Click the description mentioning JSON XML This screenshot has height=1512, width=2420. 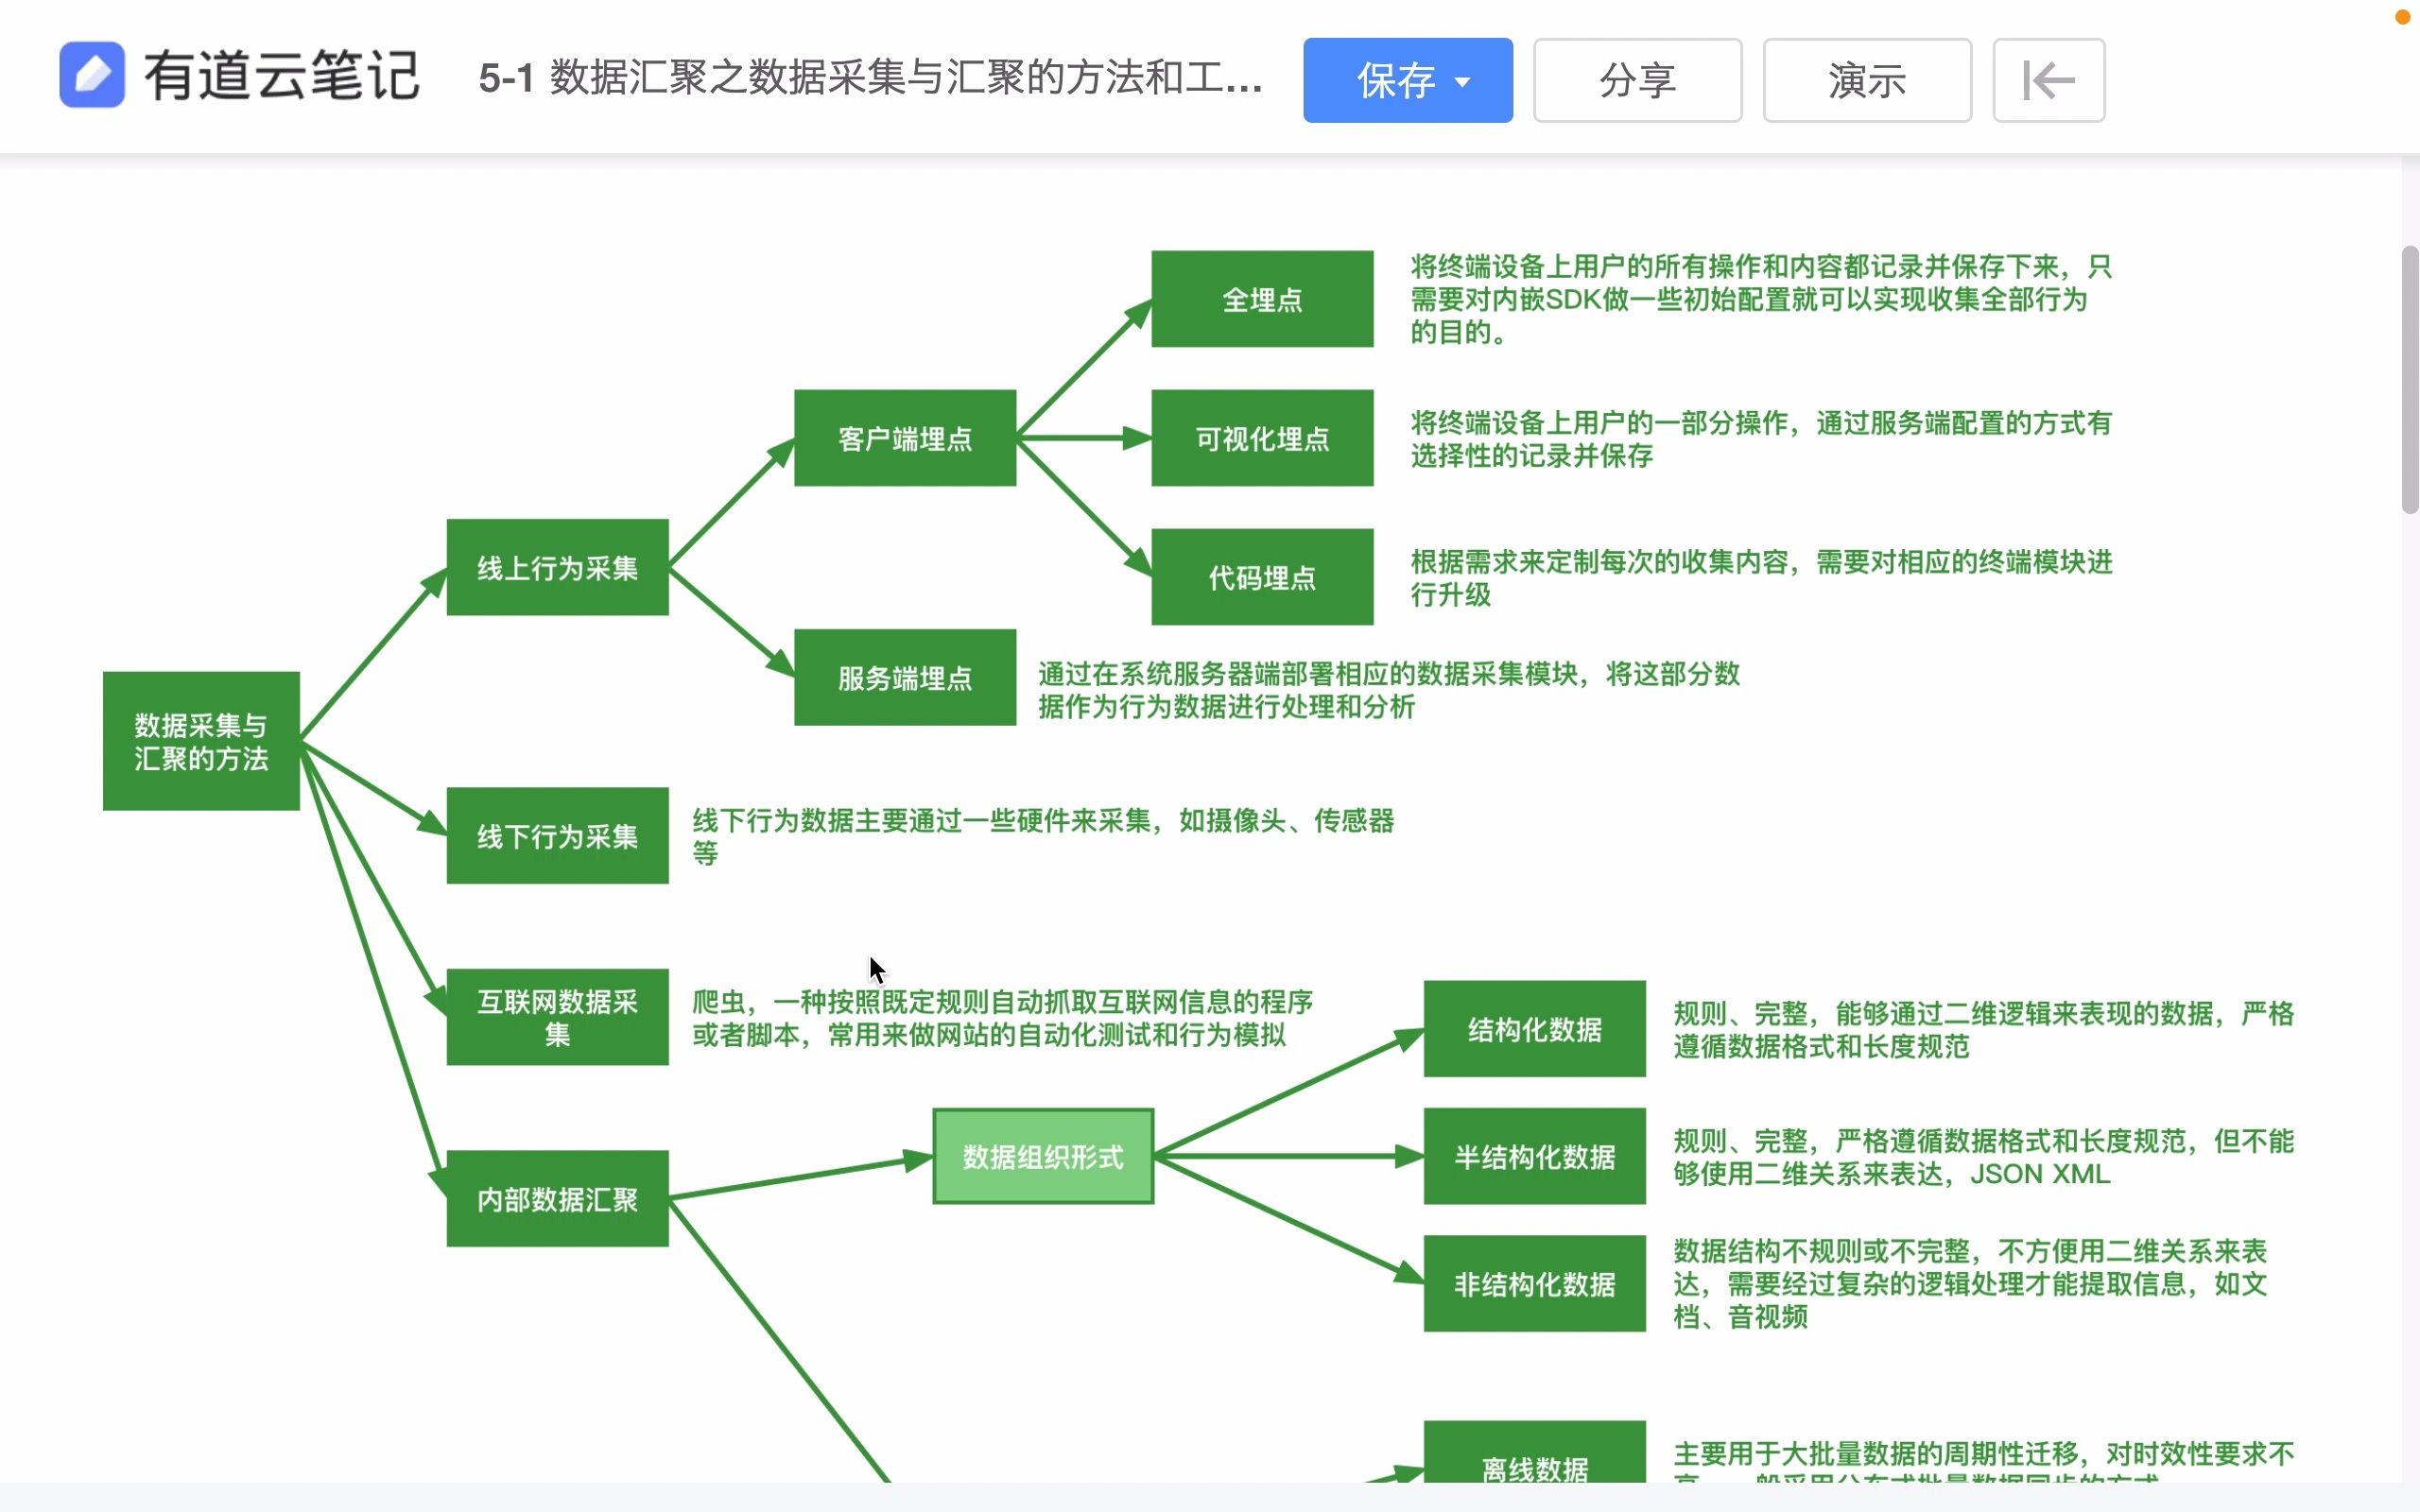pyautogui.click(x=1984, y=1157)
